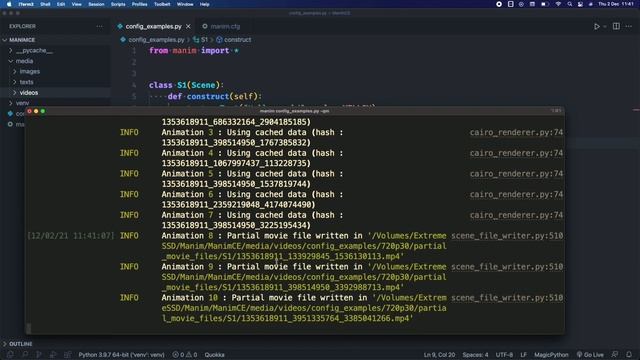
Task: Open the Profiles menu
Action: point(139,4)
